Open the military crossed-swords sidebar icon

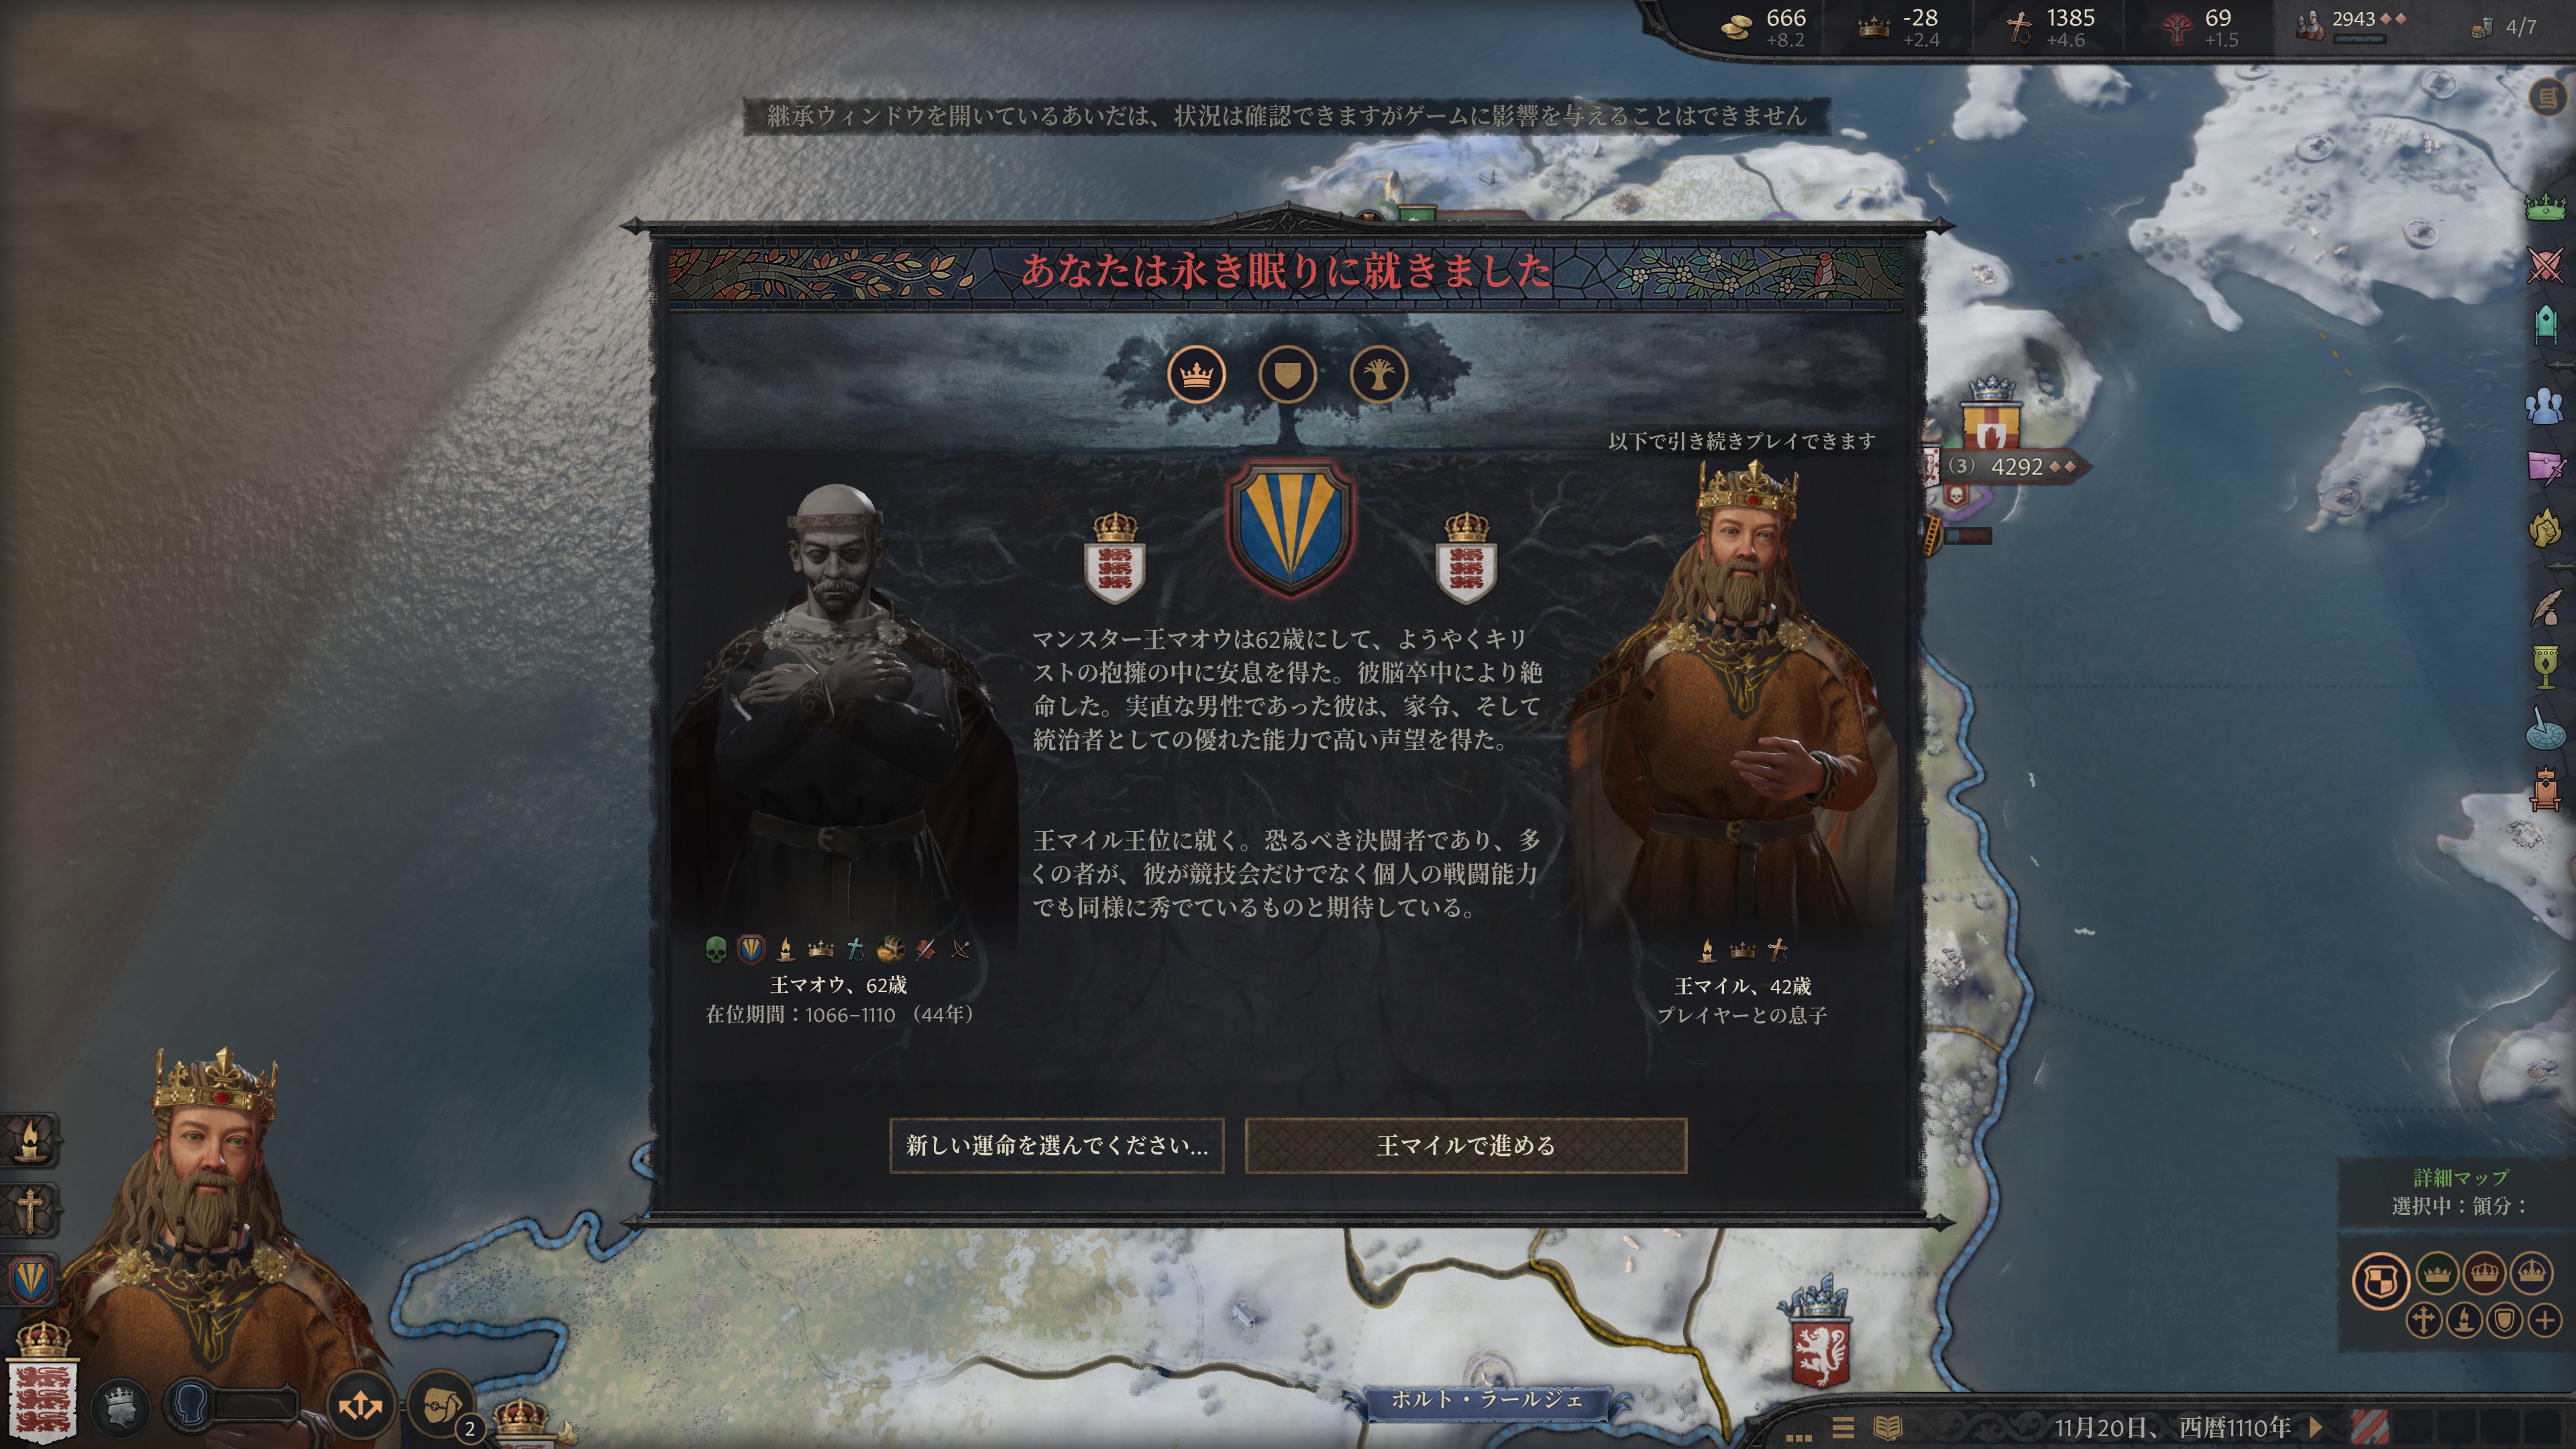pos(2546,265)
